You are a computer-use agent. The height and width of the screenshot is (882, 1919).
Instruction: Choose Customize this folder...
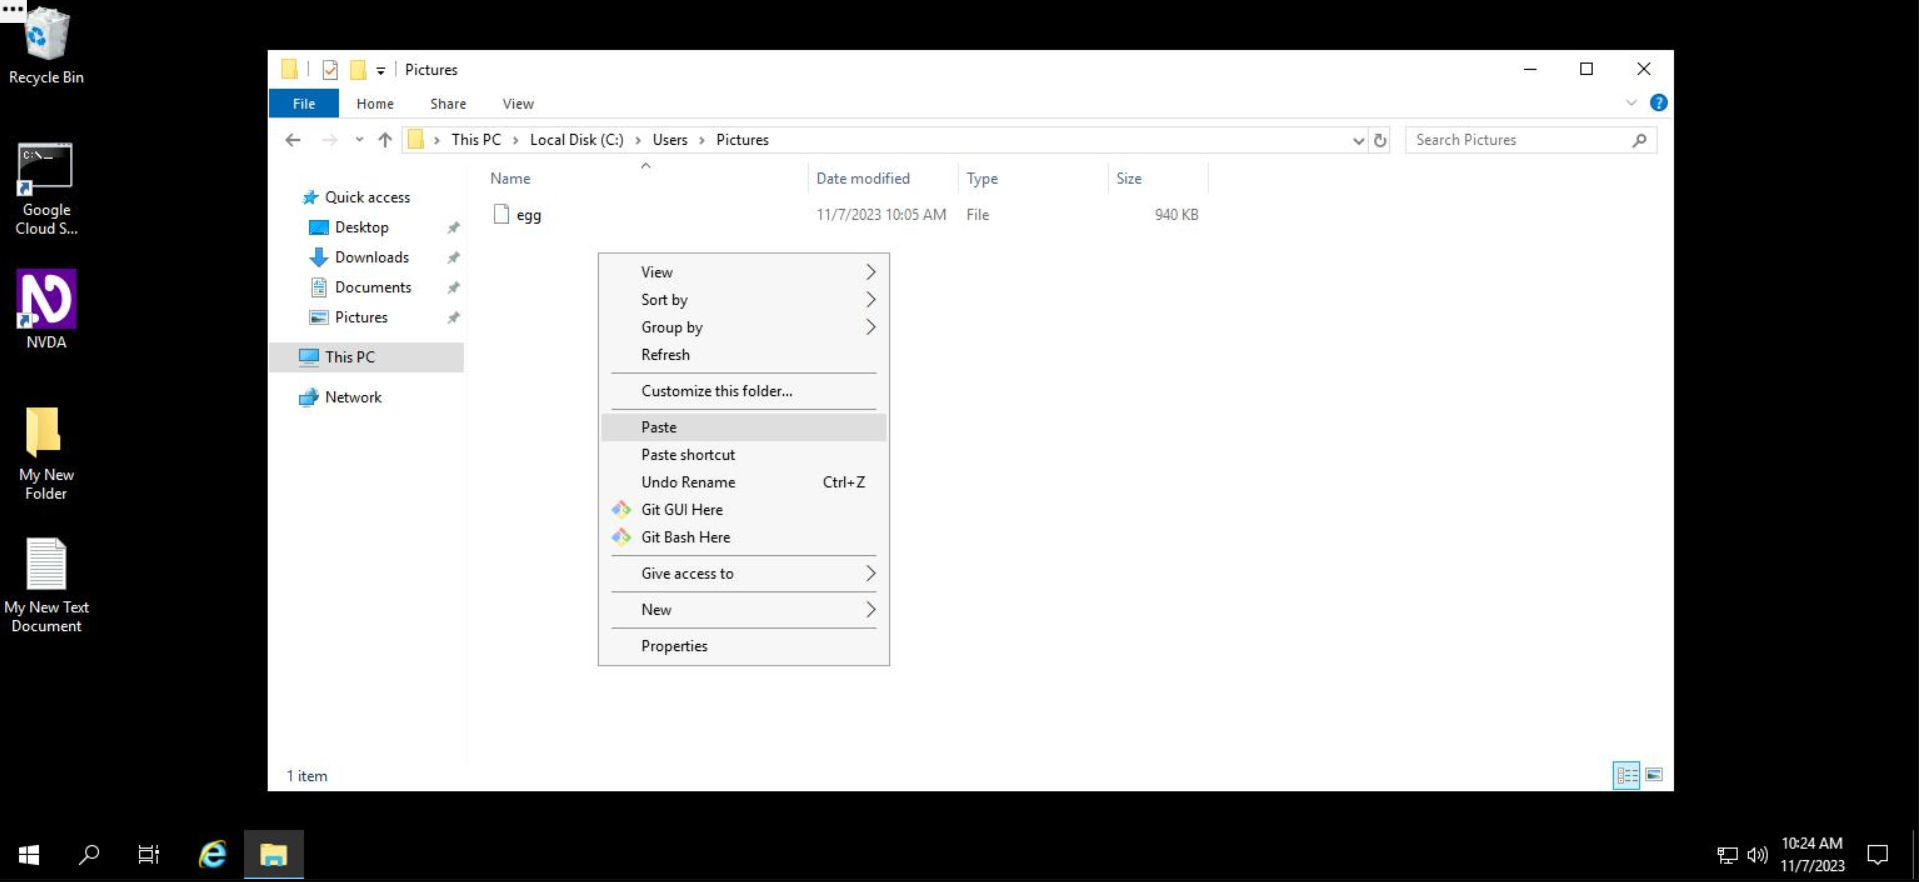click(744, 391)
